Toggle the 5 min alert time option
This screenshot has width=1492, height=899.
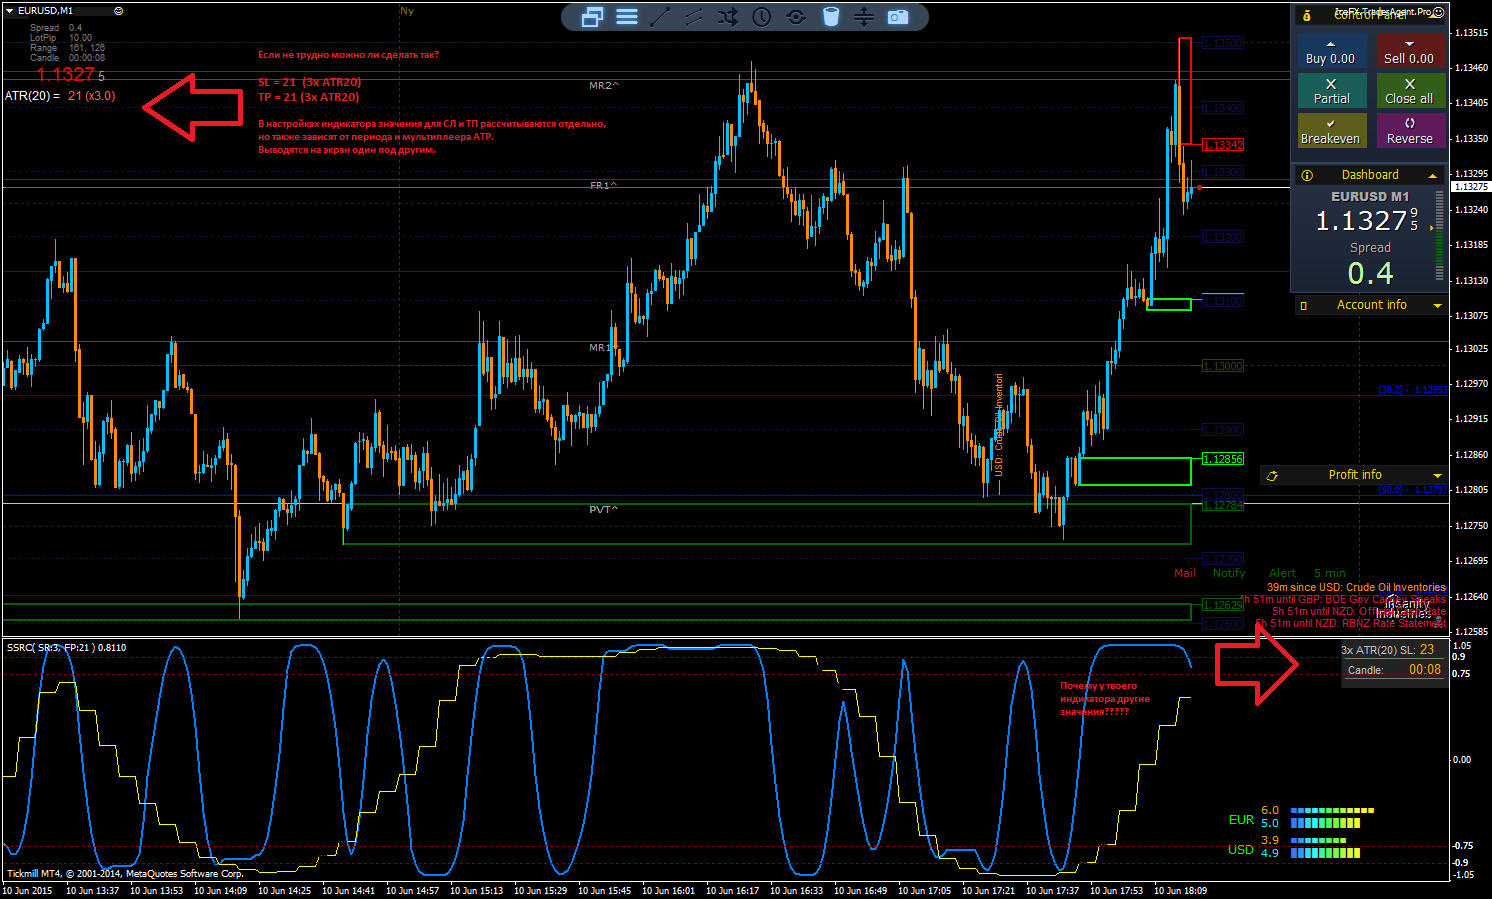[x=1330, y=573]
